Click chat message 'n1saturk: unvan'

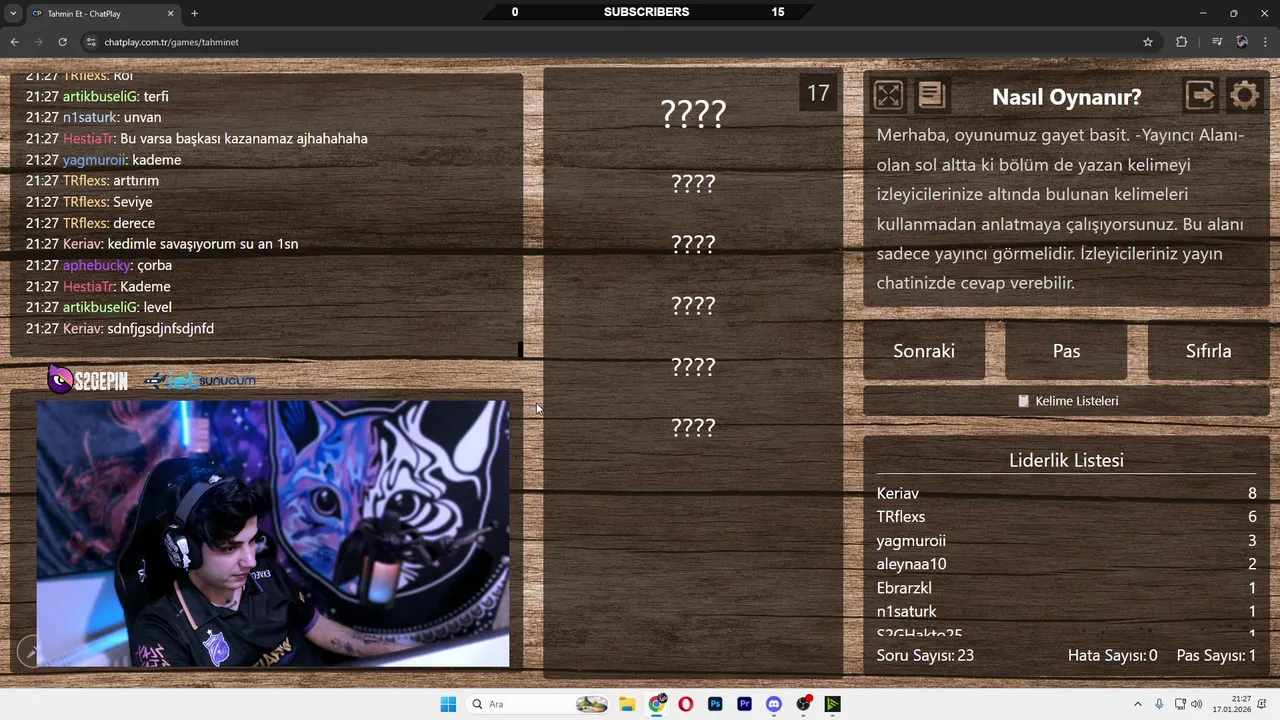tap(93, 118)
